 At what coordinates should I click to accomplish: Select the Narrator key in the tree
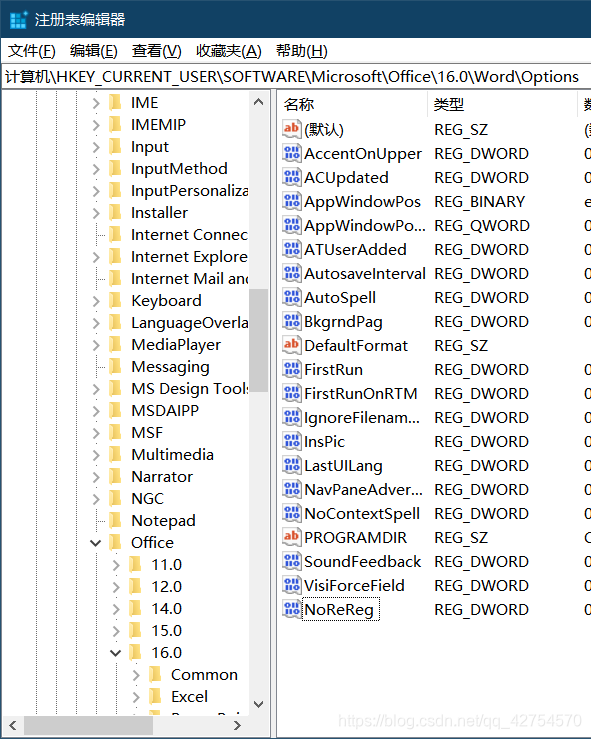pos(162,476)
